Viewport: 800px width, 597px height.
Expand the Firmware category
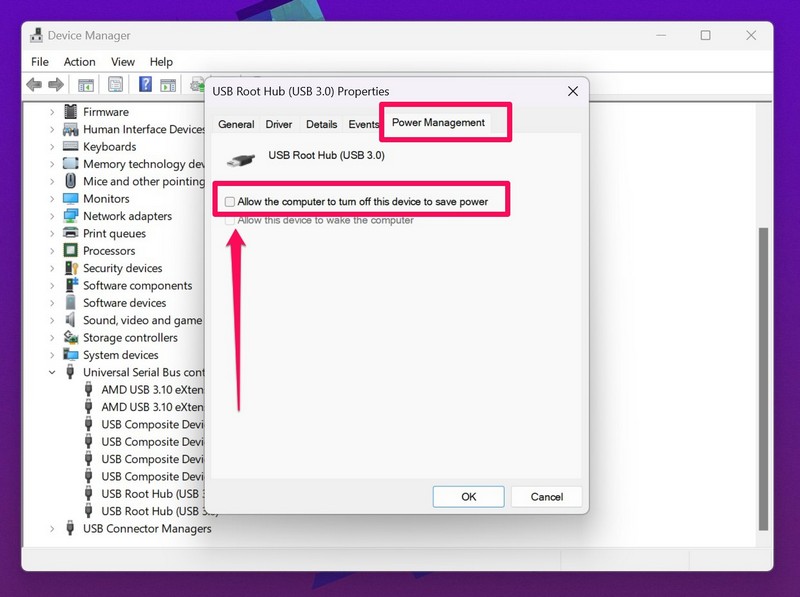point(52,112)
